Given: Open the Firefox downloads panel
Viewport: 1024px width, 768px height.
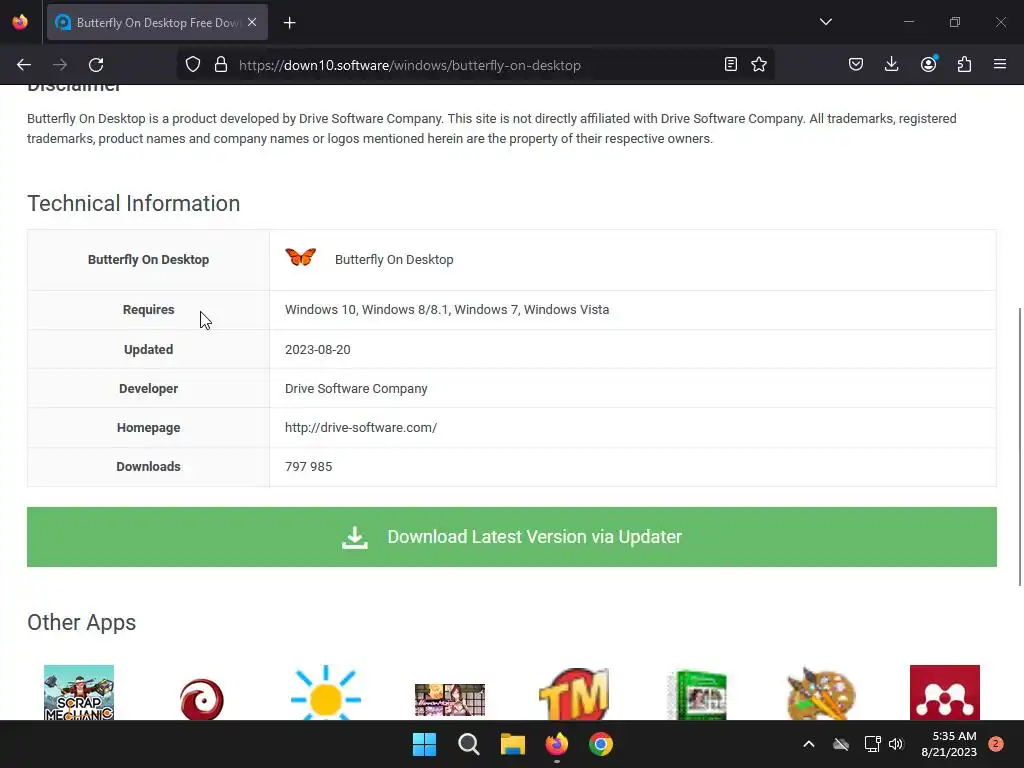Looking at the screenshot, I should [x=891, y=64].
